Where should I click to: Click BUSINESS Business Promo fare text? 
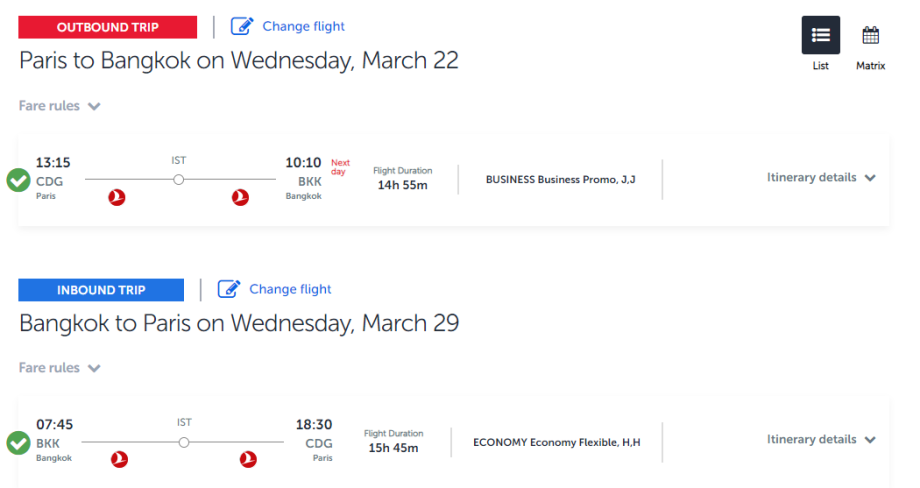coord(560,180)
